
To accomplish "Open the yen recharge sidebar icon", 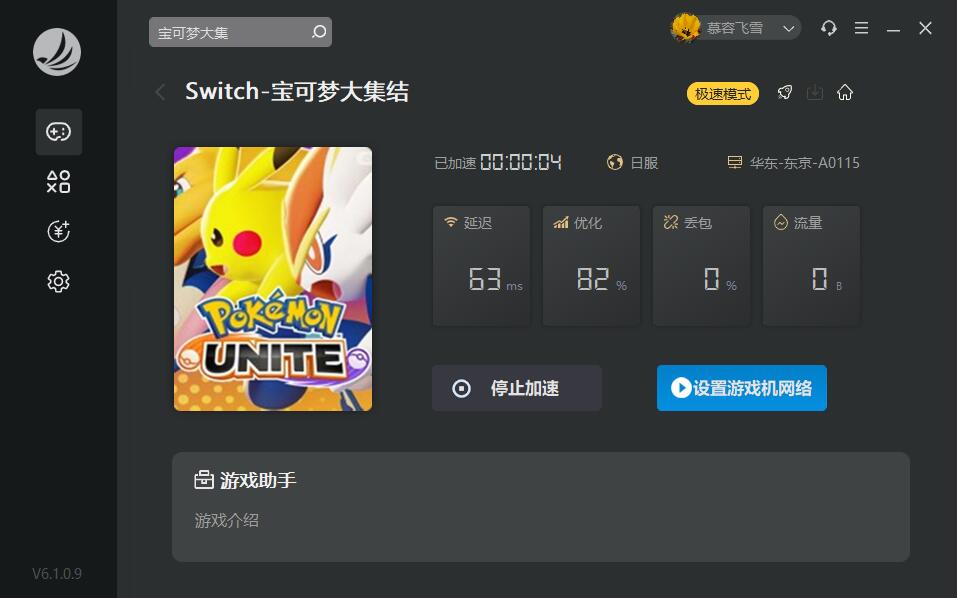I will [59, 231].
